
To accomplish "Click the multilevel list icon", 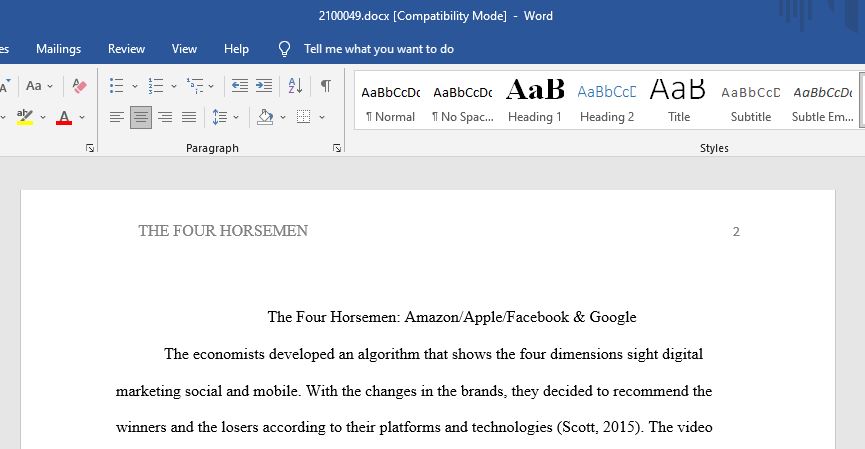I will click(x=195, y=85).
